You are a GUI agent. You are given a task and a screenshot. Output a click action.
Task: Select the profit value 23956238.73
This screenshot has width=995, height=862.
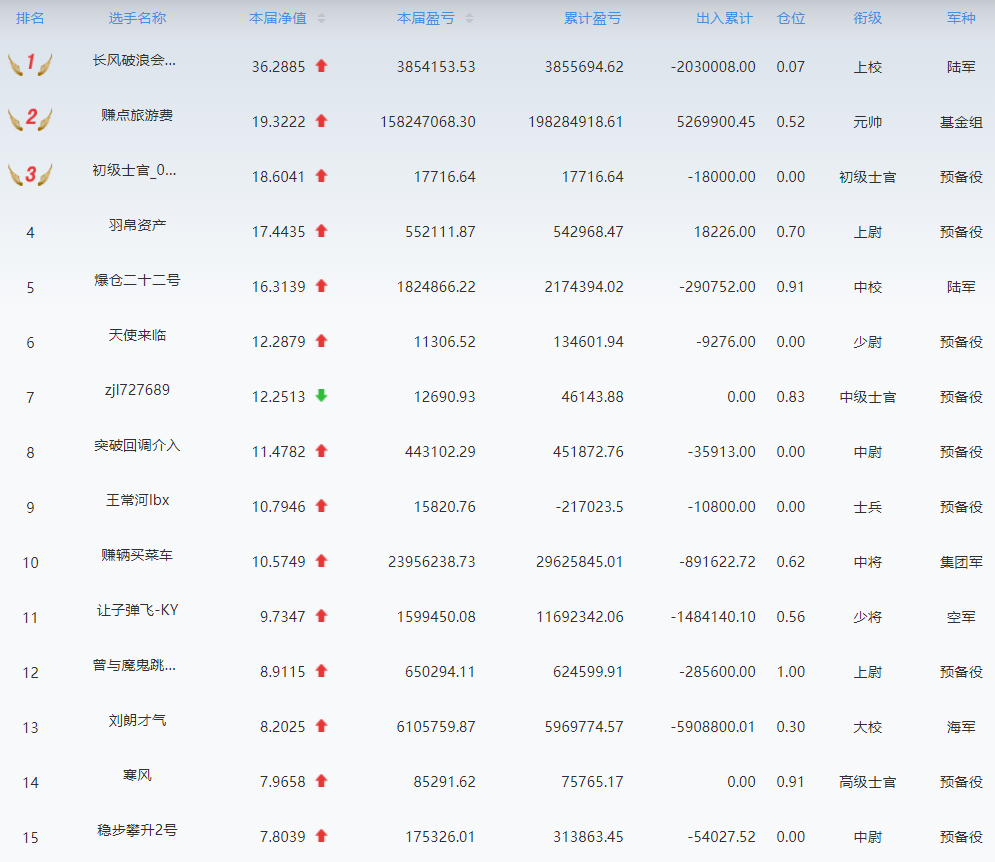[432, 562]
